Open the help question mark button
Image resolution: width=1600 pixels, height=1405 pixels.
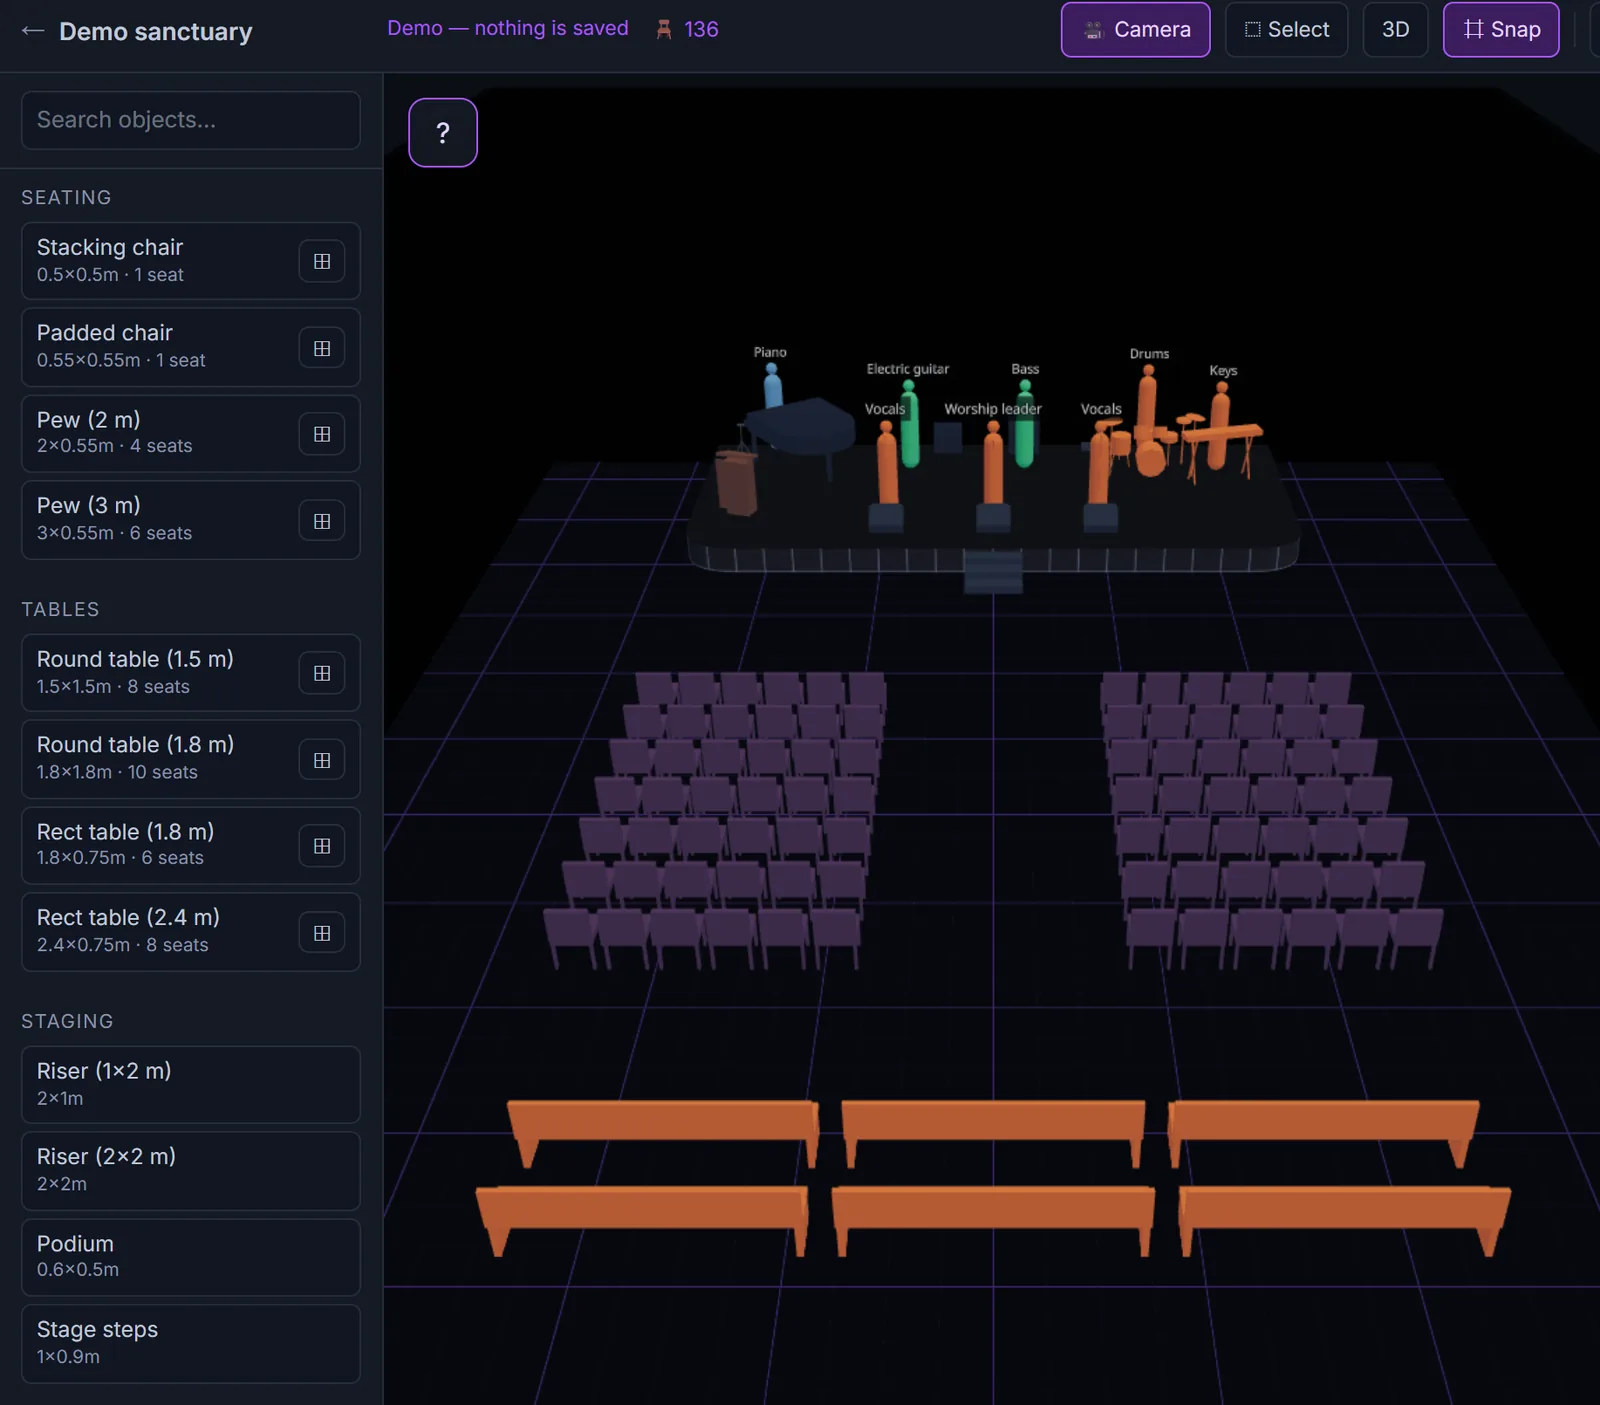443,133
